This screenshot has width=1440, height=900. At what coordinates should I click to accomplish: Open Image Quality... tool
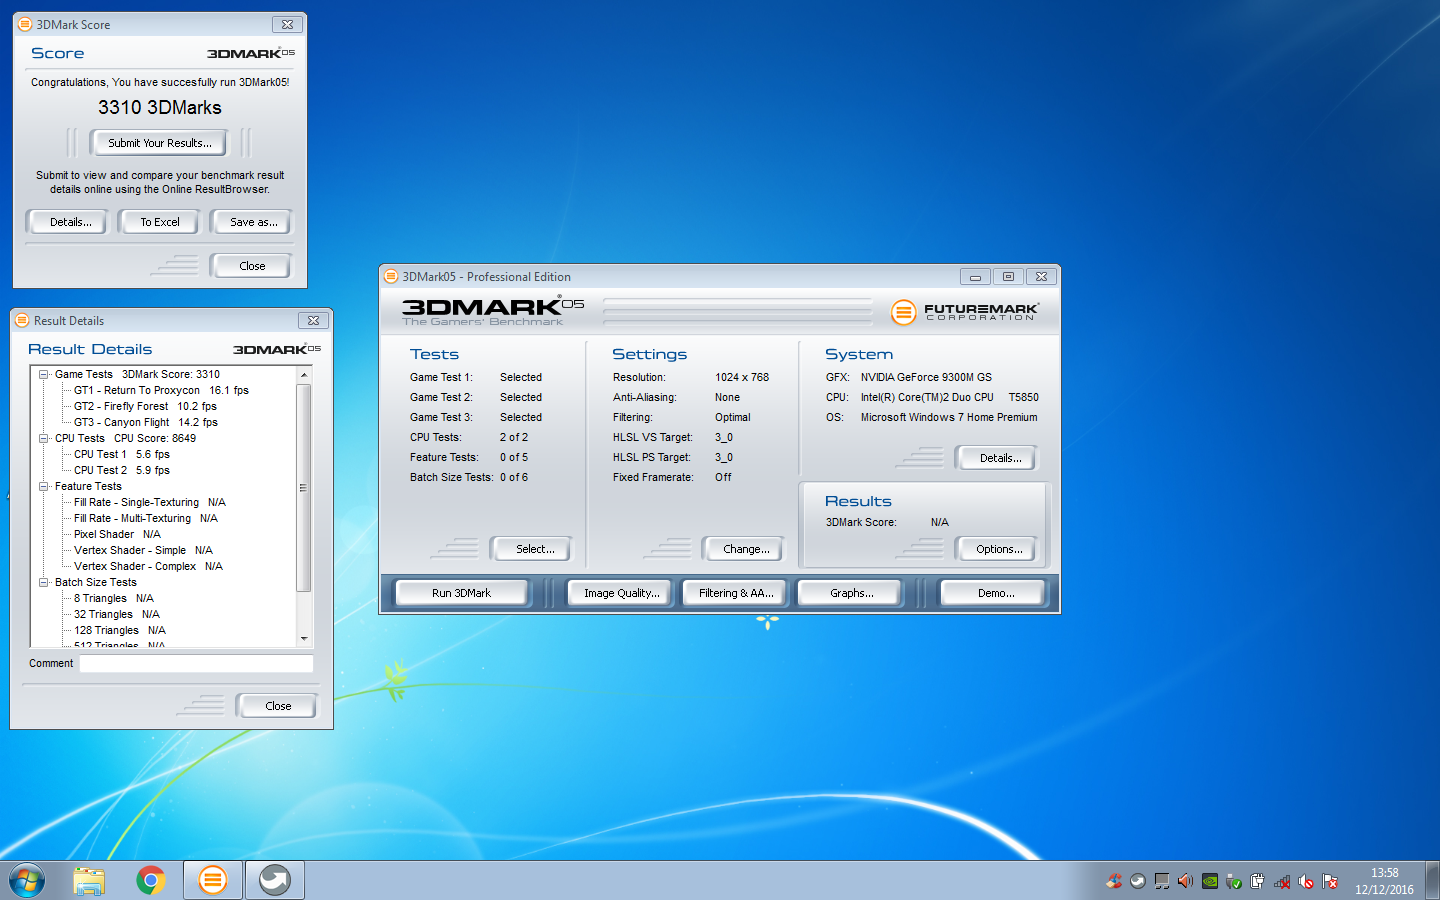(x=621, y=593)
